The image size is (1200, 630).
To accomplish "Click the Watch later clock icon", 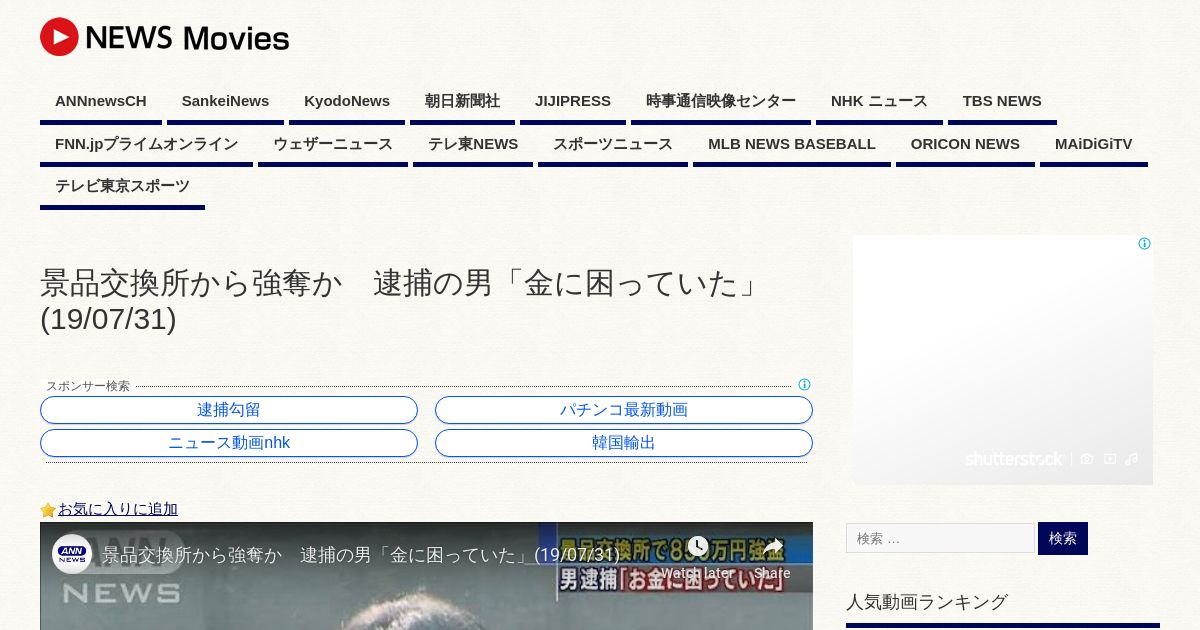I will point(698,547).
